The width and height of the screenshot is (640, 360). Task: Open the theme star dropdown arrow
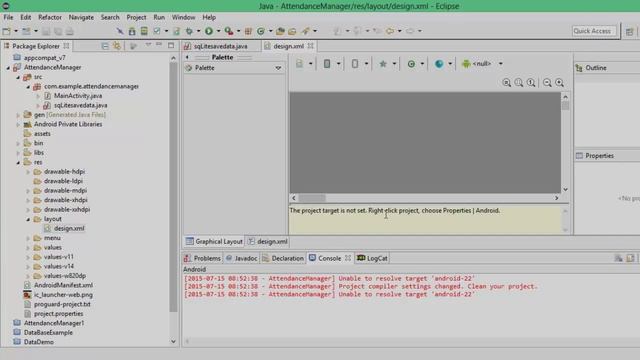coord(394,64)
